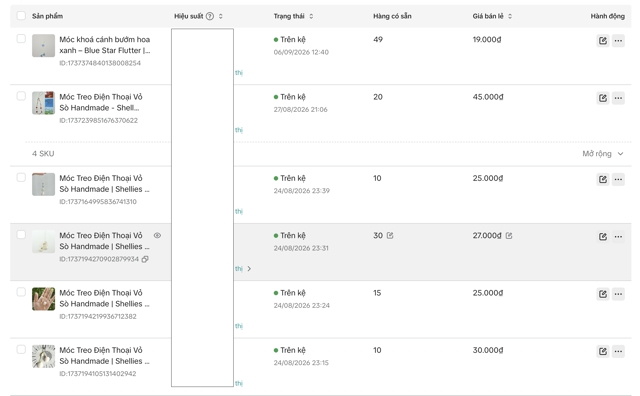
Task: Edit the Blue Star Flutter keychain product
Action: [x=602, y=40]
